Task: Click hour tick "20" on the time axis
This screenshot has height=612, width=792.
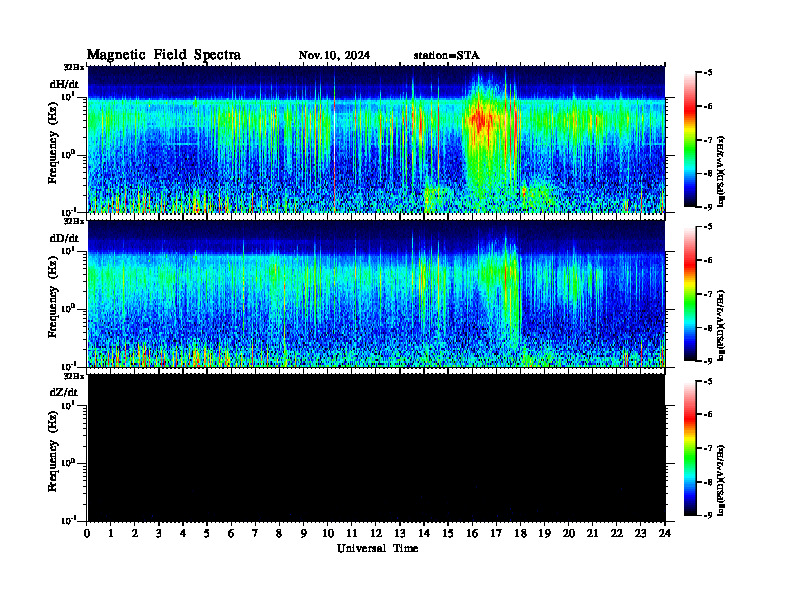Action: 568,534
